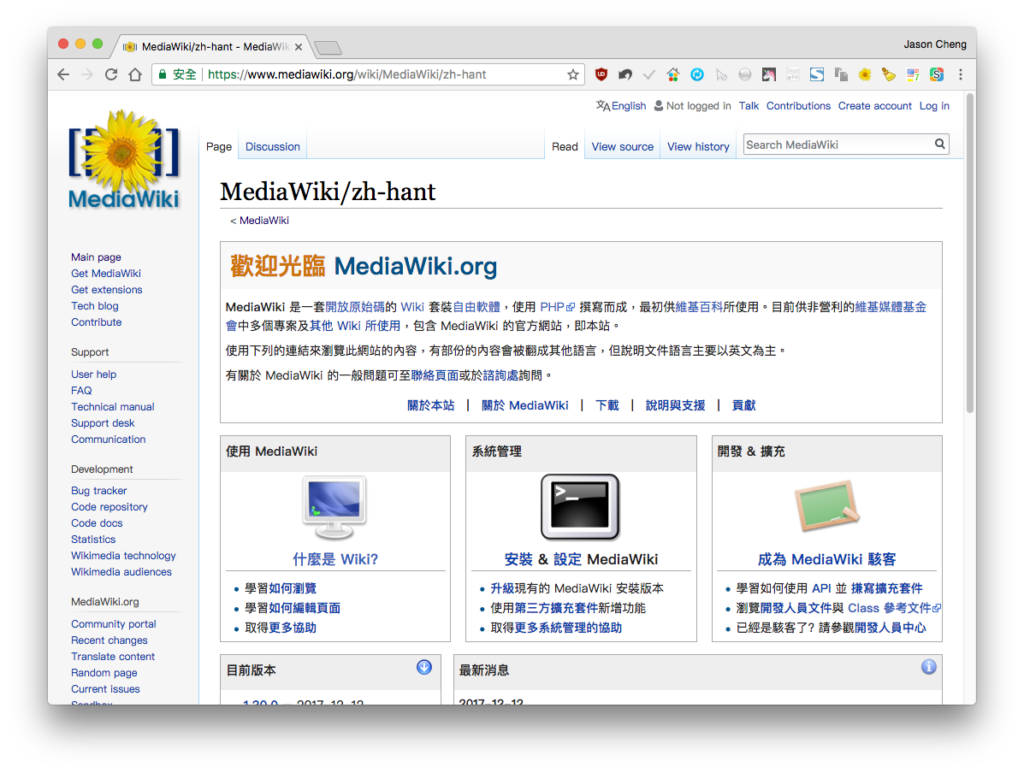The height and width of the screenshot is (773, 1024).
Task: Open Technical manual sidebar link
Action: (x=112, y=407)
